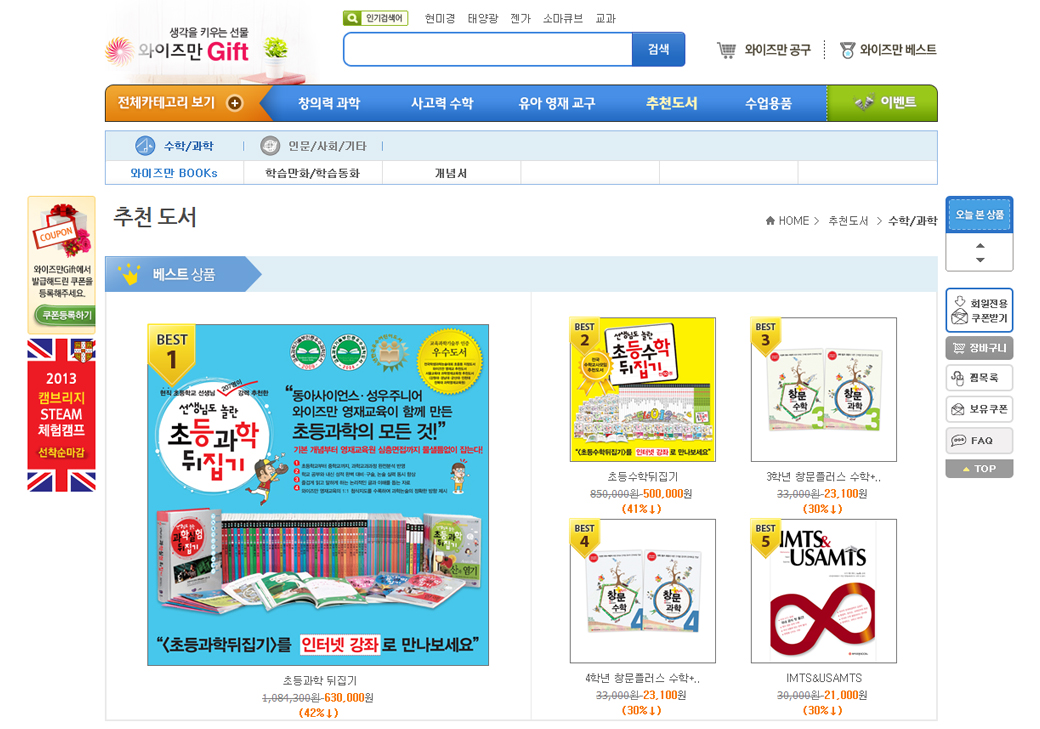Open the 장바구니 cart sidebar button
This screenshot has width=1040, height=729.
click(x=979, y=348)
